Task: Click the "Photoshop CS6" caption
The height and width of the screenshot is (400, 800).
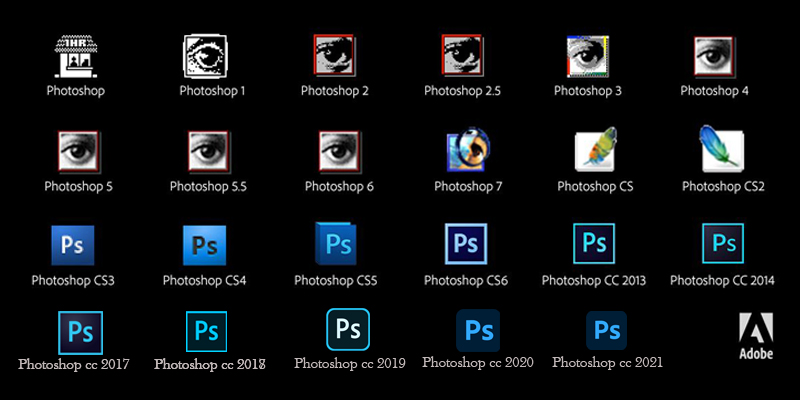Action: pyautogui.click(x=466, y=280)
